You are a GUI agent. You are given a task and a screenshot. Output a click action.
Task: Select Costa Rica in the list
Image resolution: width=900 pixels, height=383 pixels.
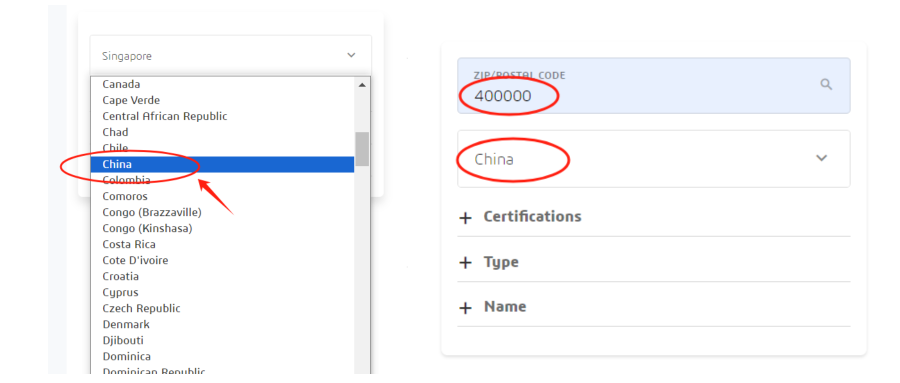pyautogui.click(x=222, y=245)
